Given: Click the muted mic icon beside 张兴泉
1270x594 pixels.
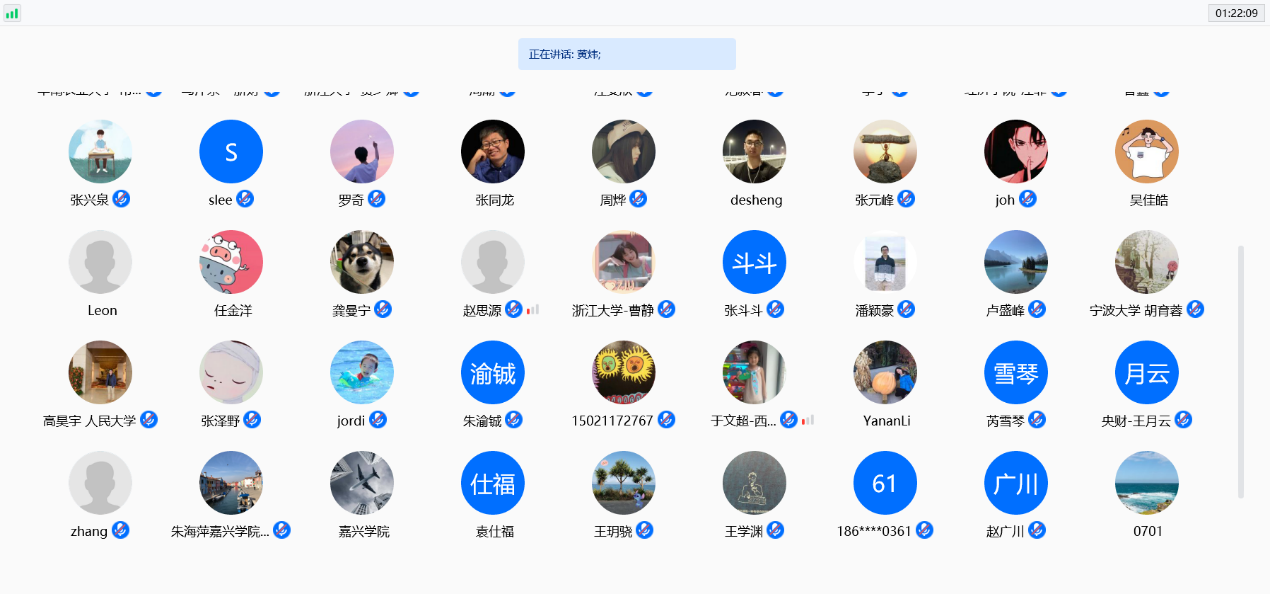Looking at the screenshot, I should pos(122,198).
